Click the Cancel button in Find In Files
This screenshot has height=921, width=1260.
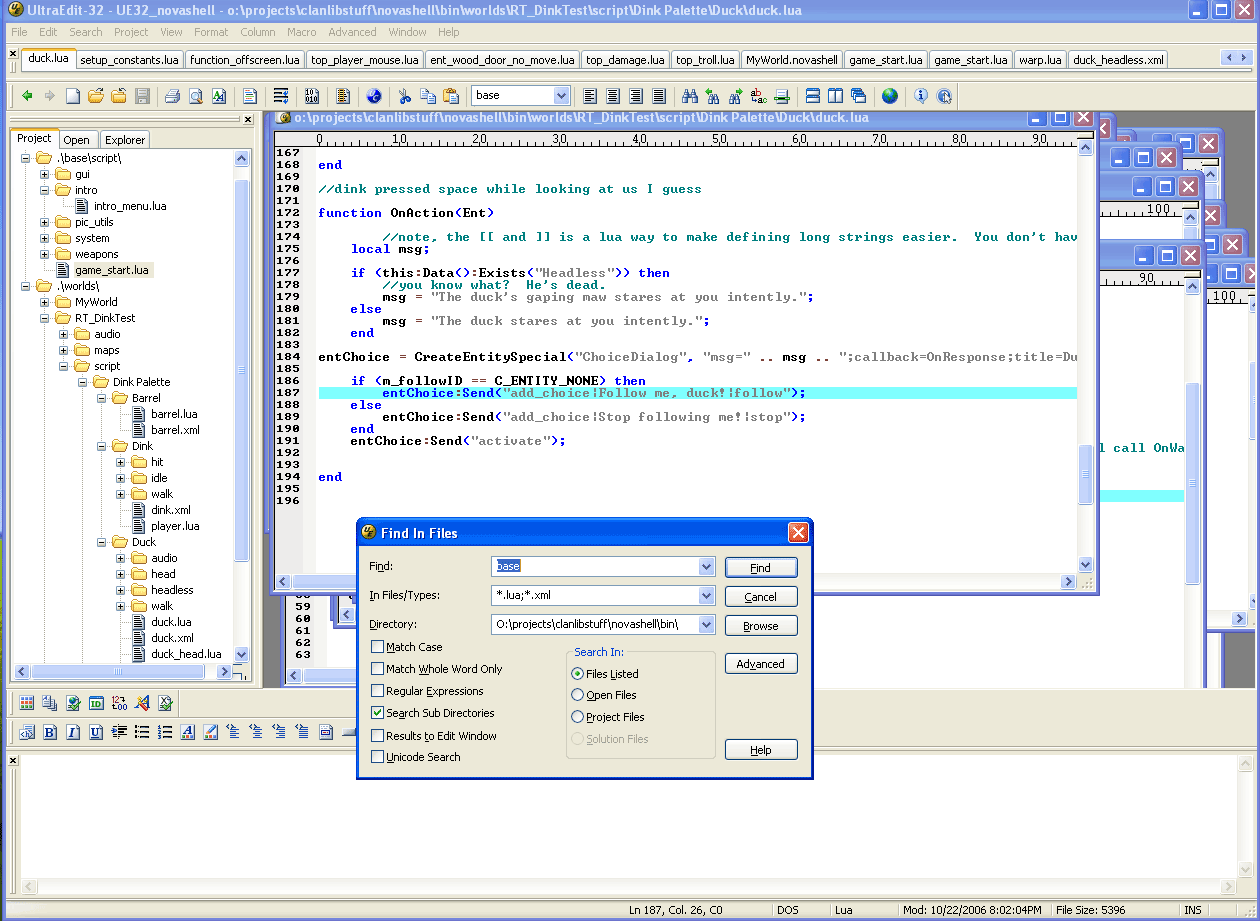point(760,596)
